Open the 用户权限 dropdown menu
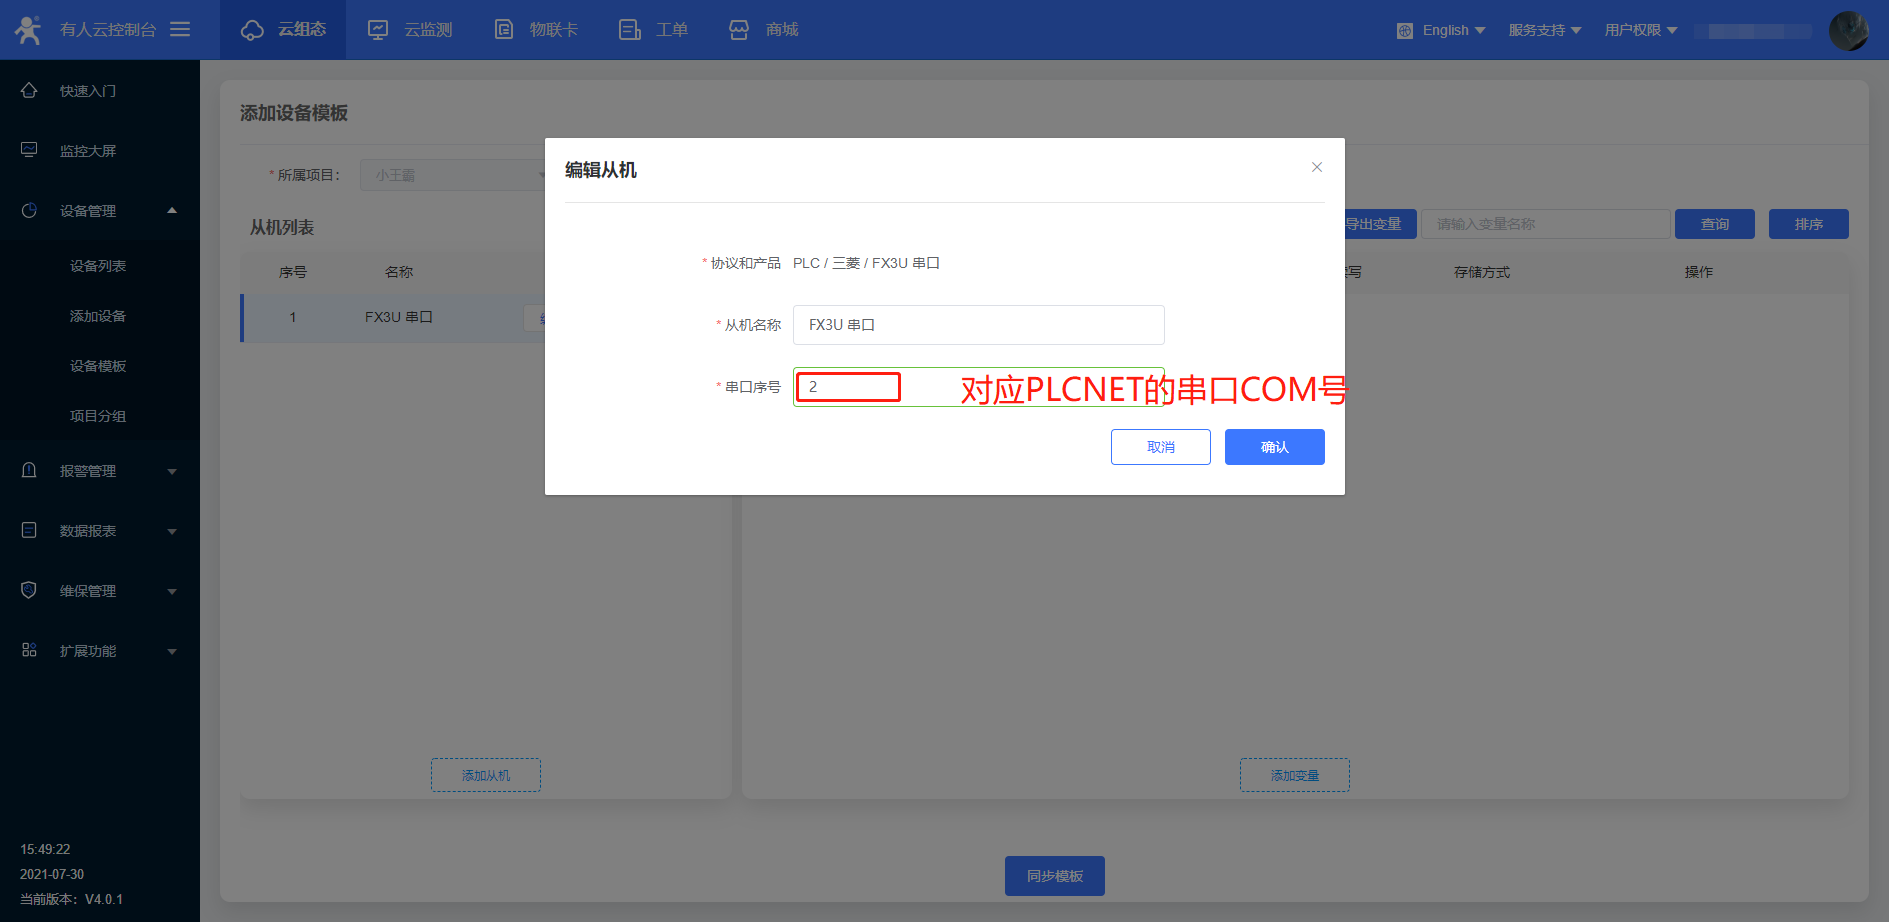Image resolution: width=1889 pixels, height=922 pixels. [x=1640, y=30]
